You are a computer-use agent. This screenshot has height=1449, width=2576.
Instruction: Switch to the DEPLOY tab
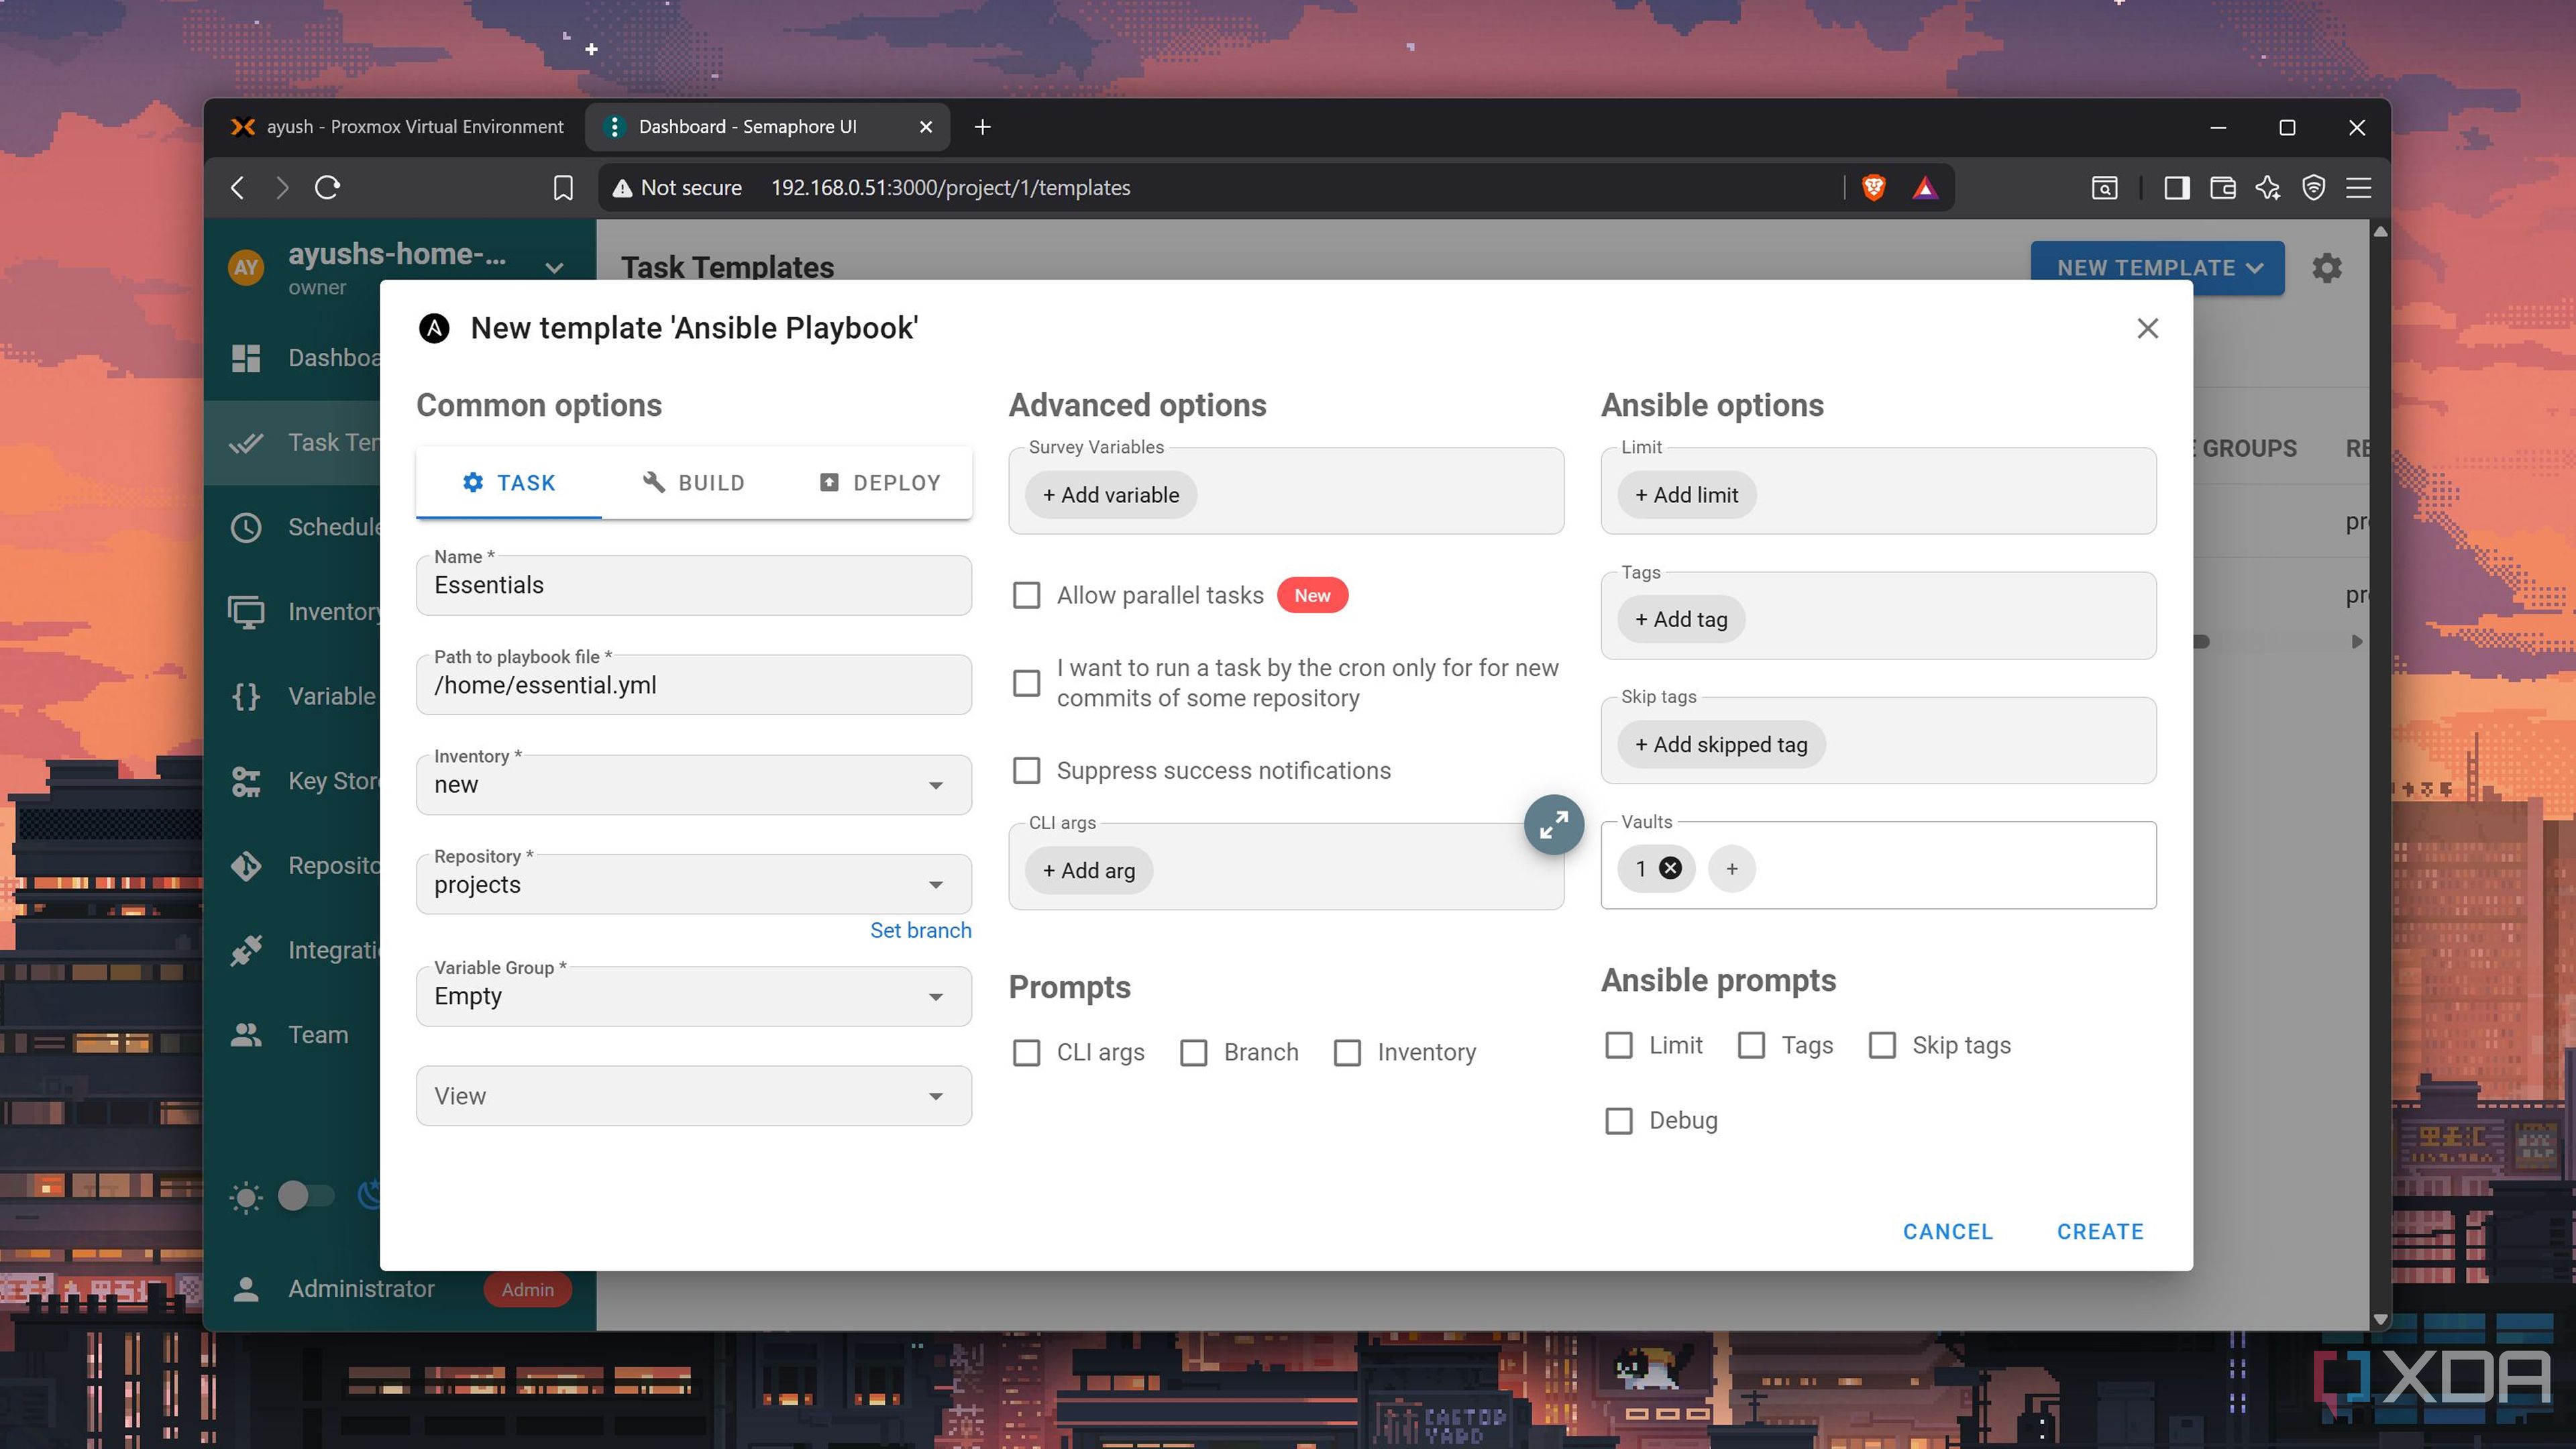tap(879, 483)
